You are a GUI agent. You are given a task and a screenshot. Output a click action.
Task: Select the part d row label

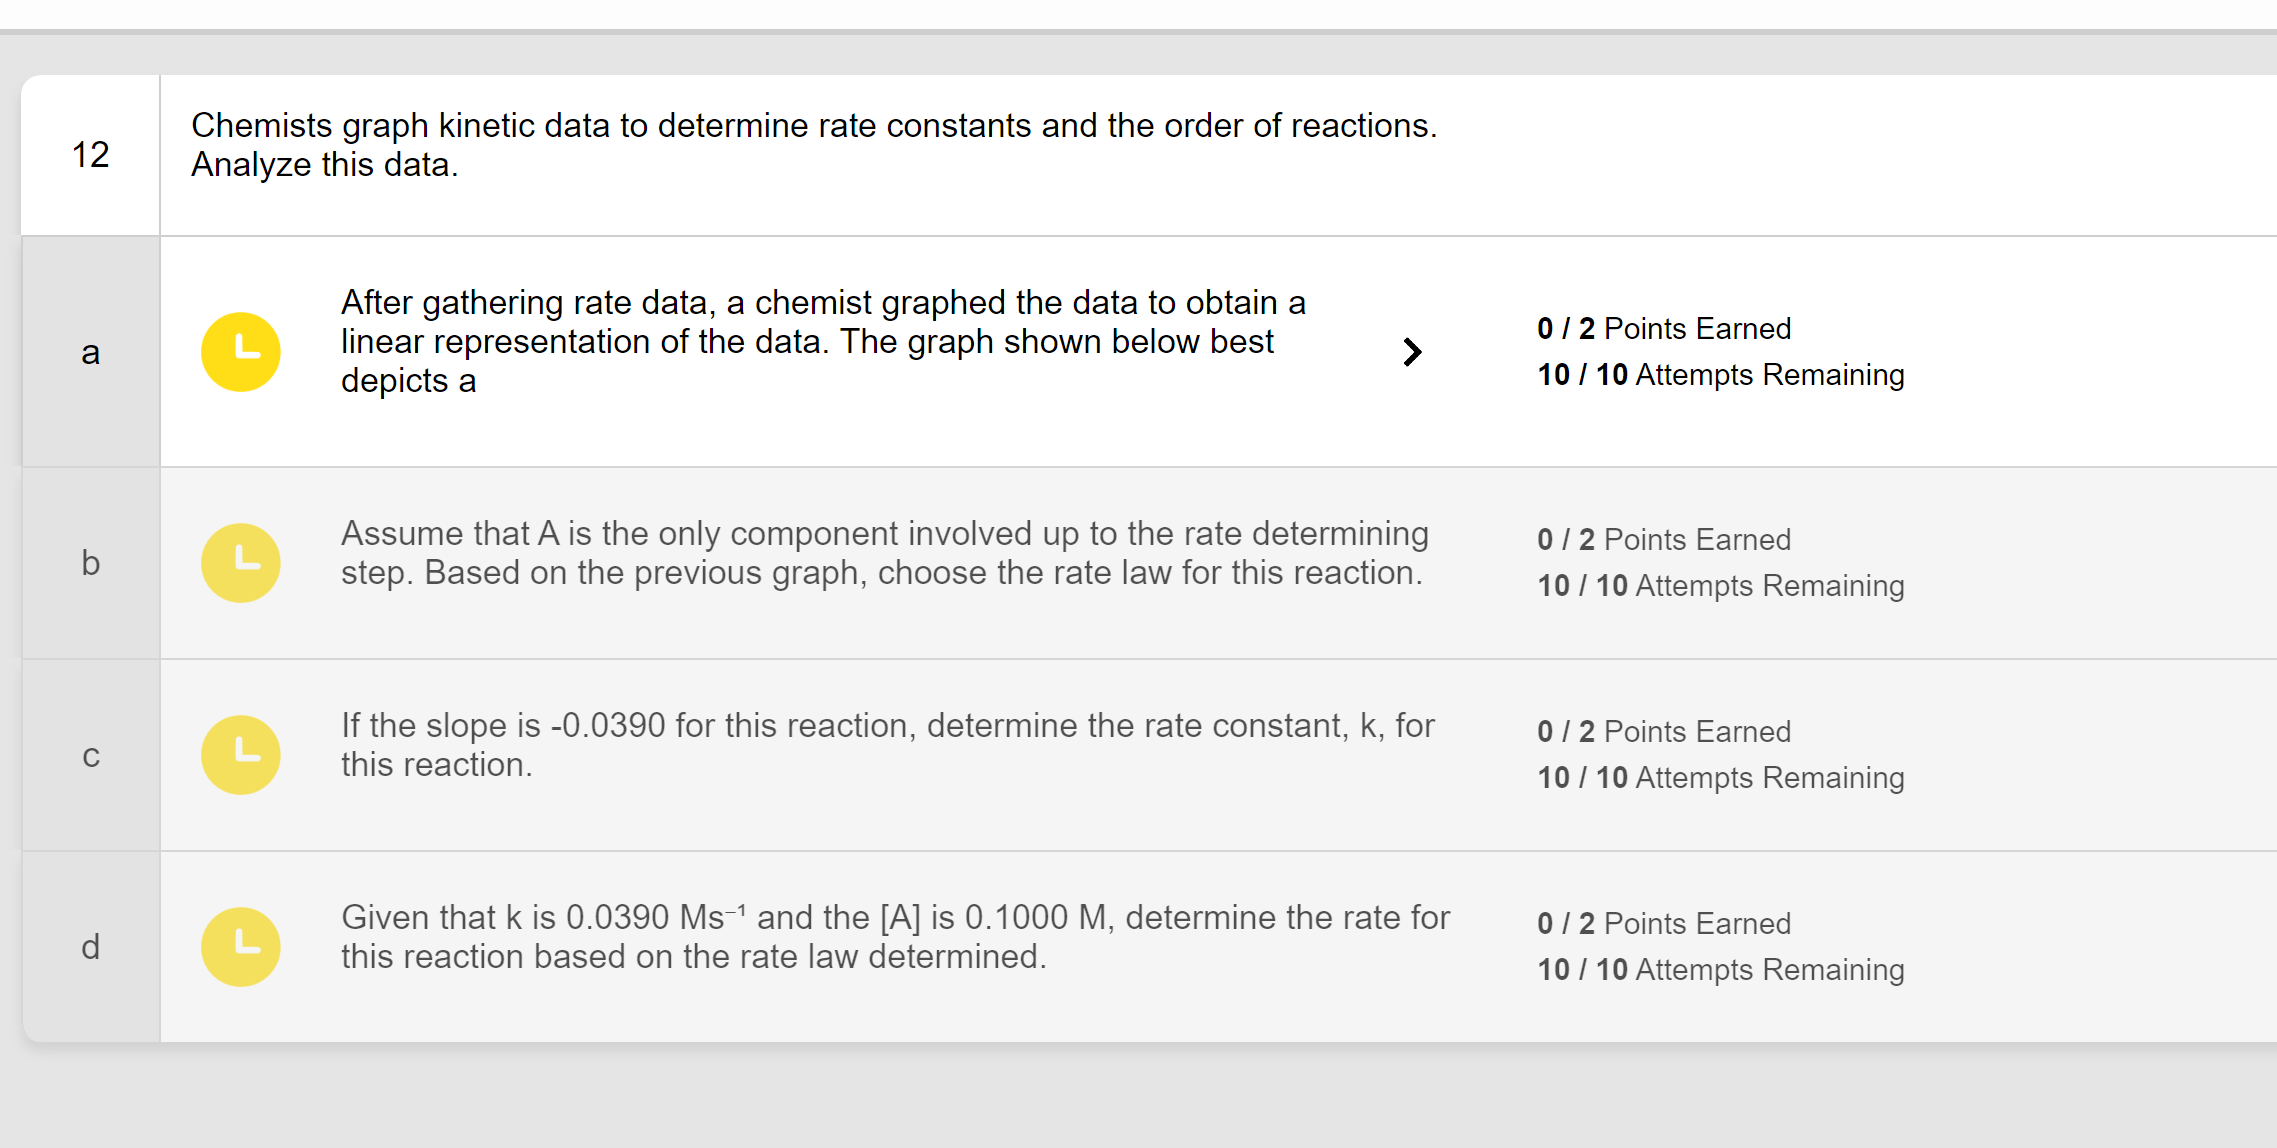pyautogui.click(x=90, y=946)
